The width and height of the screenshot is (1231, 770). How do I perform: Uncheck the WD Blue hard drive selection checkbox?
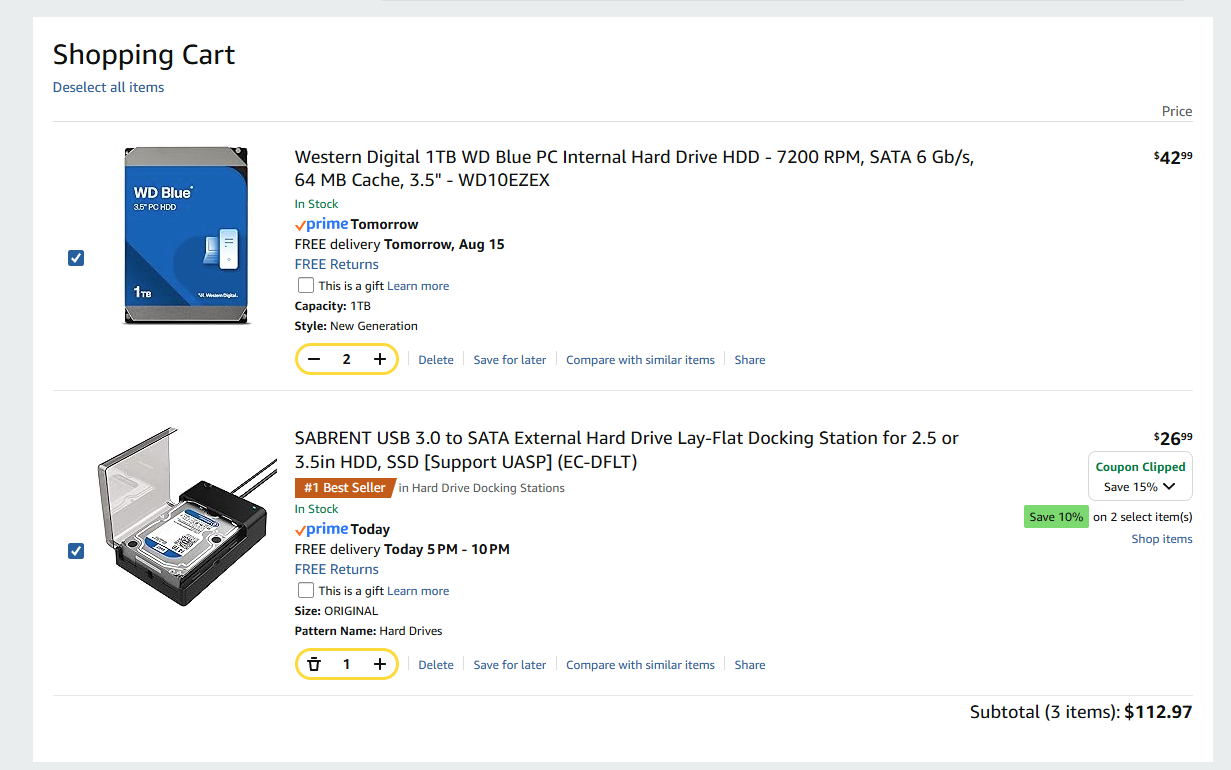76,258
